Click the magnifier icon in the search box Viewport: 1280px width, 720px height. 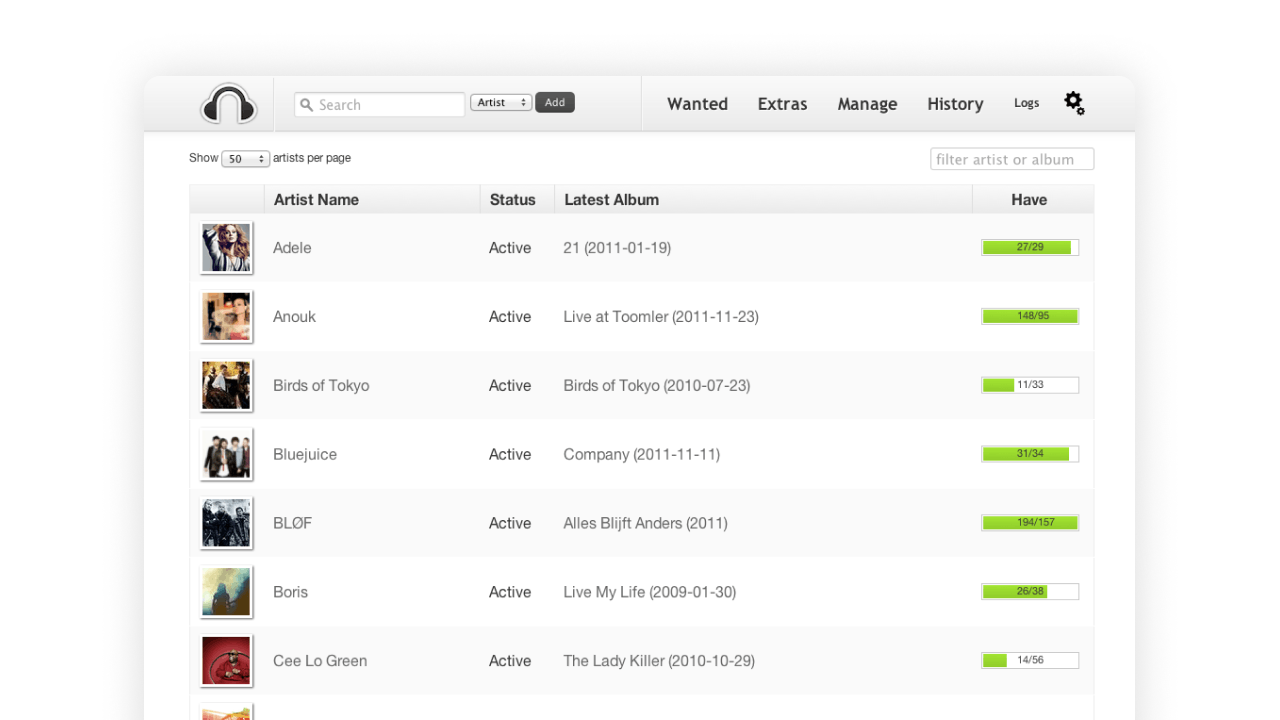[x=307, y=105]
